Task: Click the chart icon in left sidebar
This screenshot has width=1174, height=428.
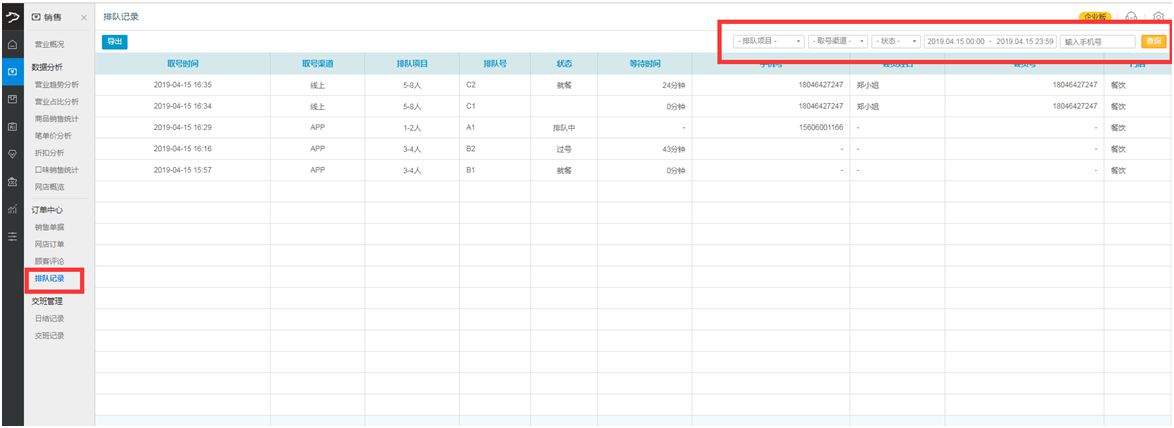Action: (x=12, y=209)
